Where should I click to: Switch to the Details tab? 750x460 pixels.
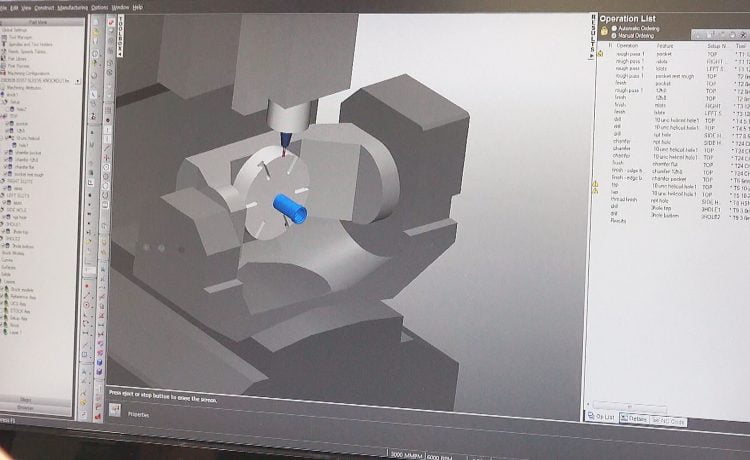pyautogui.click(x=635, y=417)
